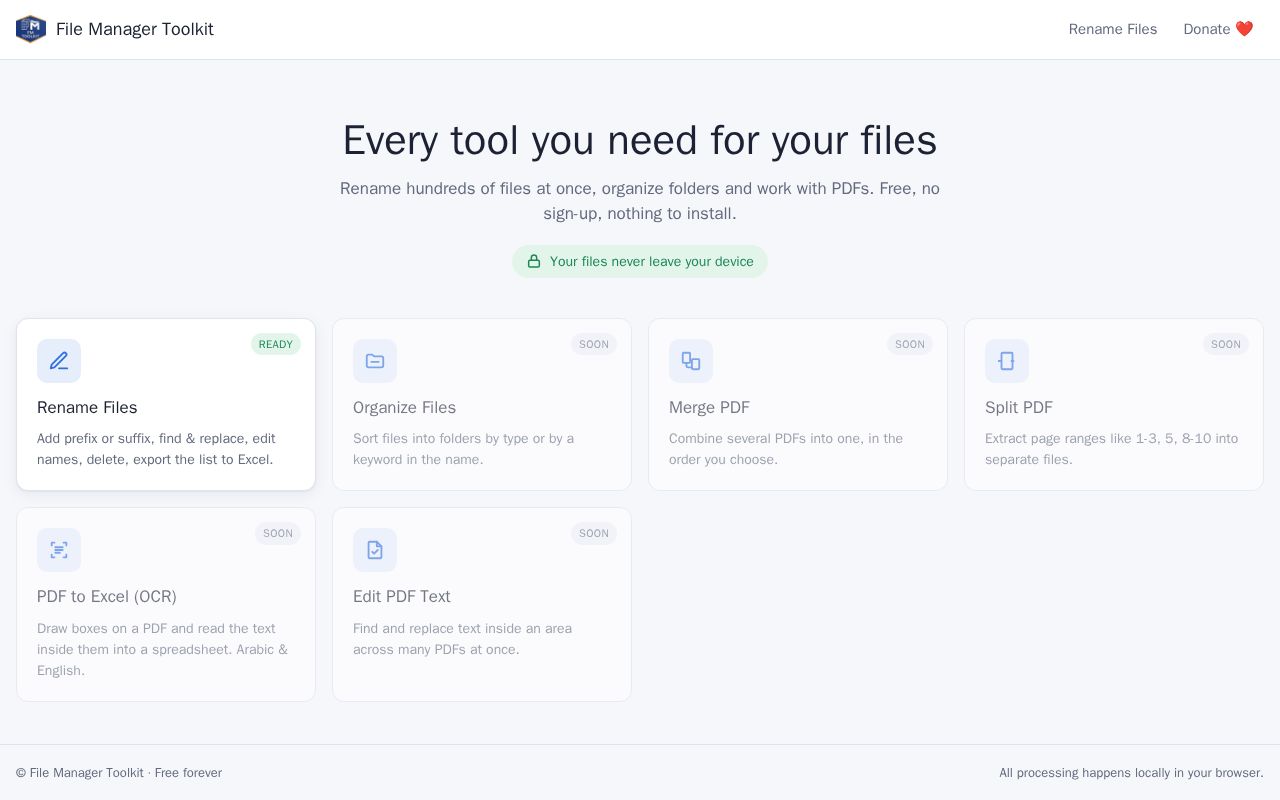Select the Edit PDF Text card title
Screen dimensions: 1280x800
(x=402, y=596)
